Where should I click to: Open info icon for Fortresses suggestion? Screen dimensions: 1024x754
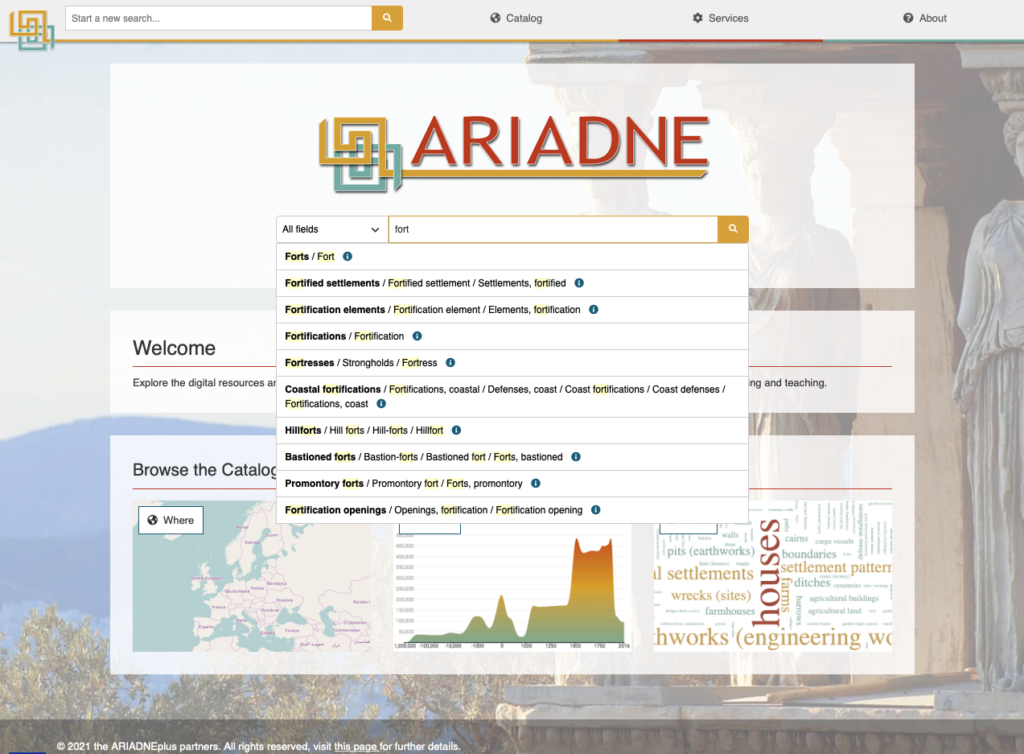[451, 363]
